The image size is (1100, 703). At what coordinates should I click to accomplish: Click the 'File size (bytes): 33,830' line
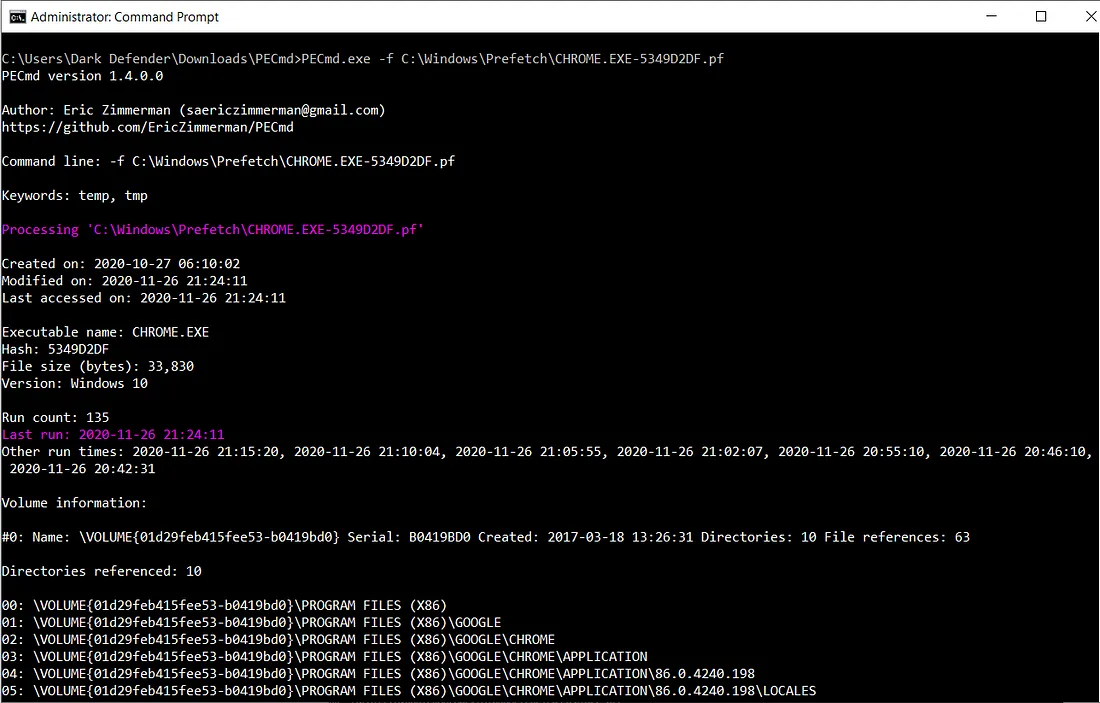click(x=98, y=366)
